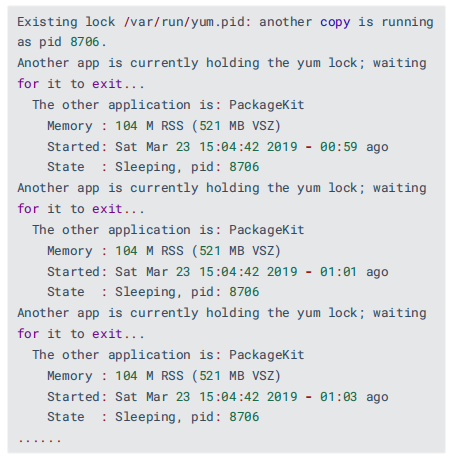Click the first purple 'exit' word
This screenshot has width=462, height=467.
(107, 84)
